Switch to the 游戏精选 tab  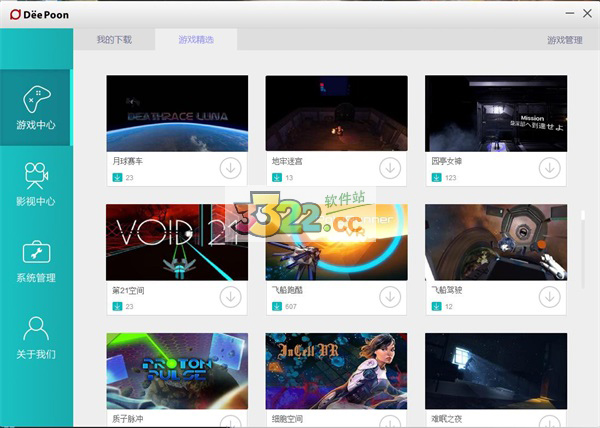(196, 39)
